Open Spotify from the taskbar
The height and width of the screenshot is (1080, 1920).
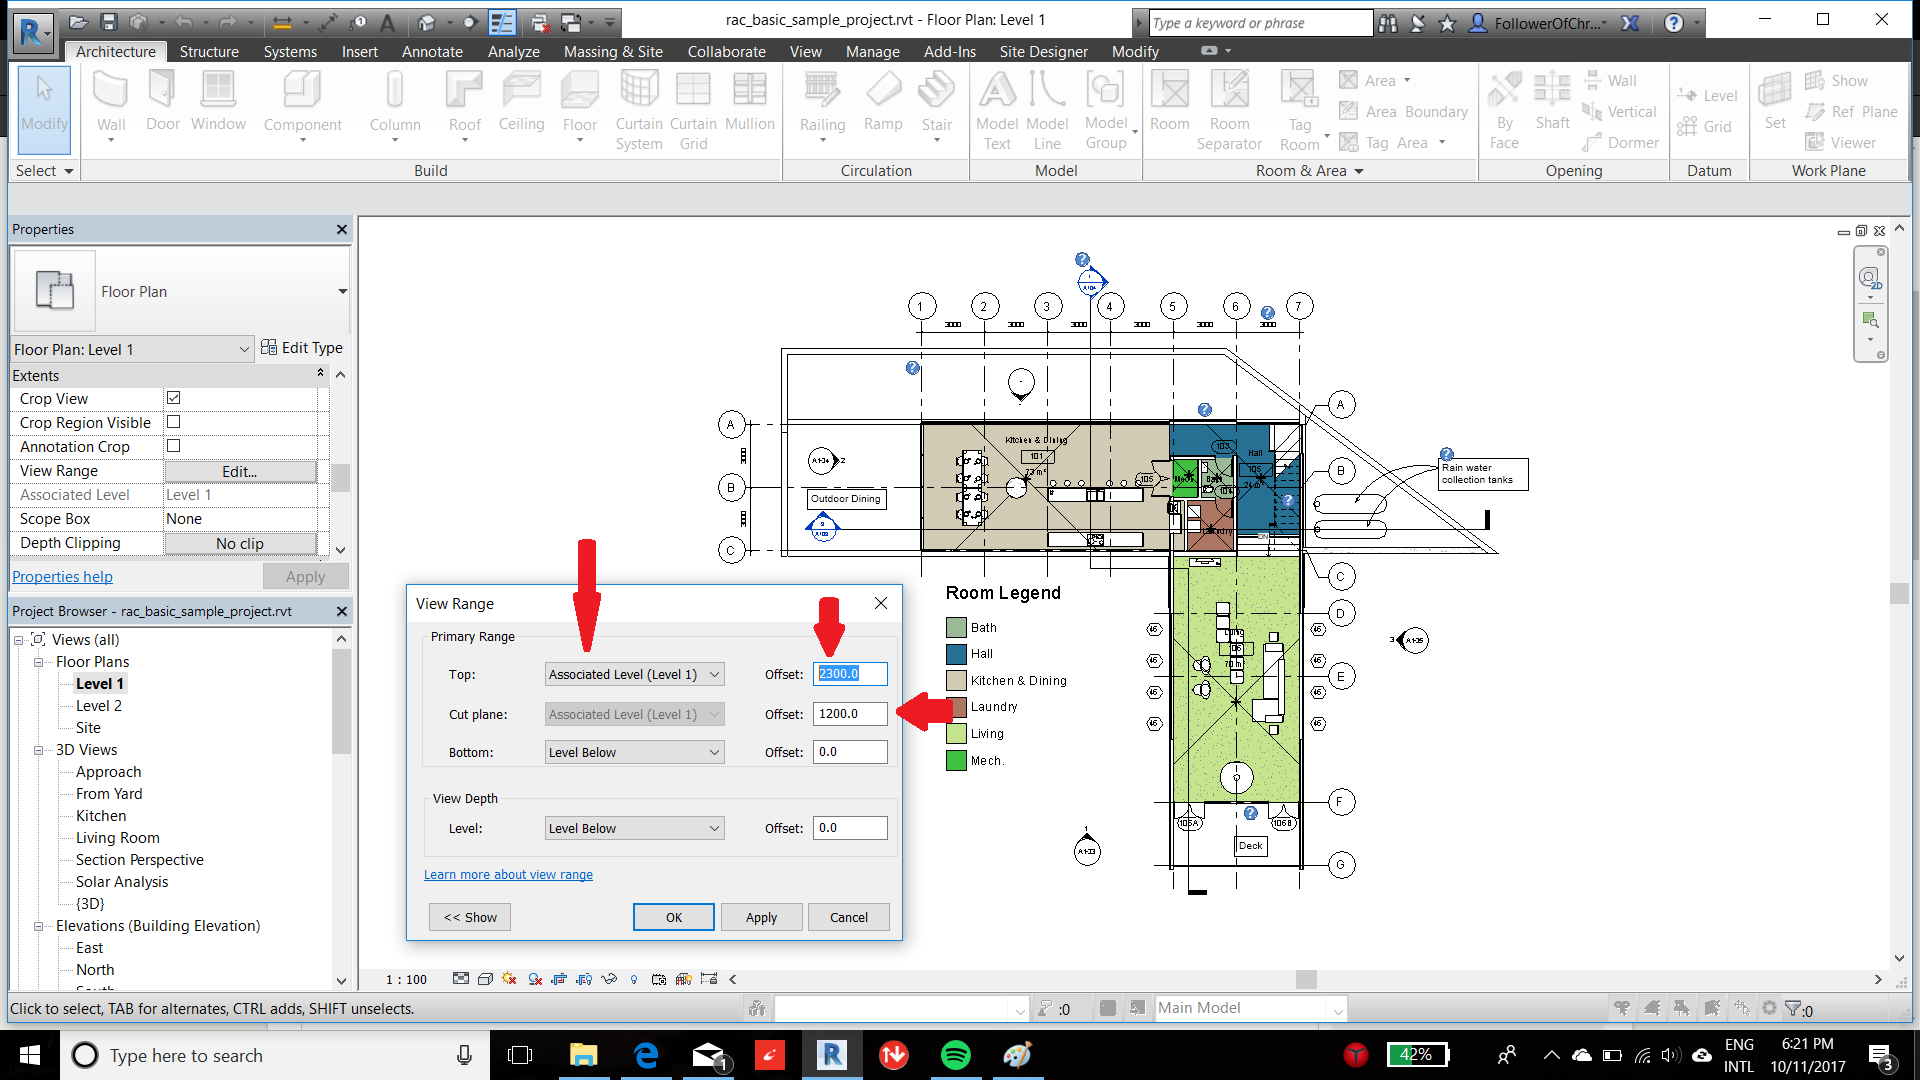coord(956,1055)
